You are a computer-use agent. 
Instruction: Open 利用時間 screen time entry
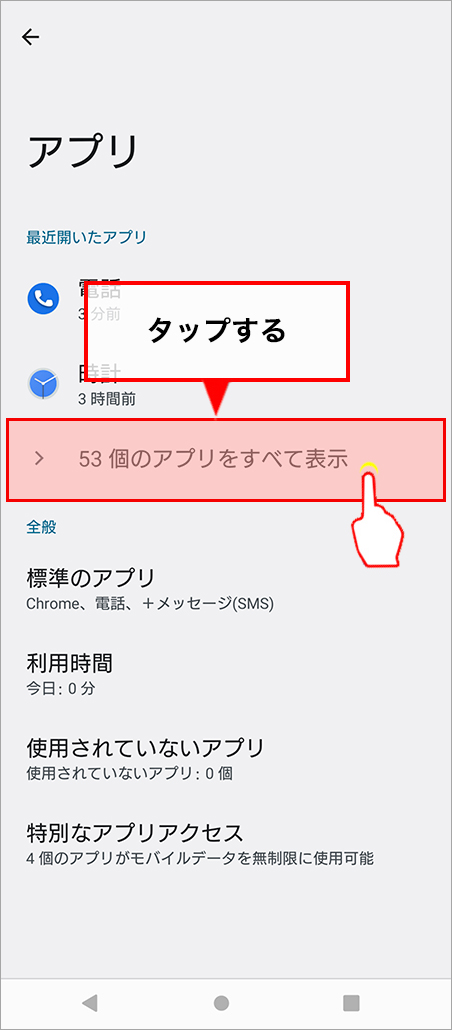pos(226,673)
